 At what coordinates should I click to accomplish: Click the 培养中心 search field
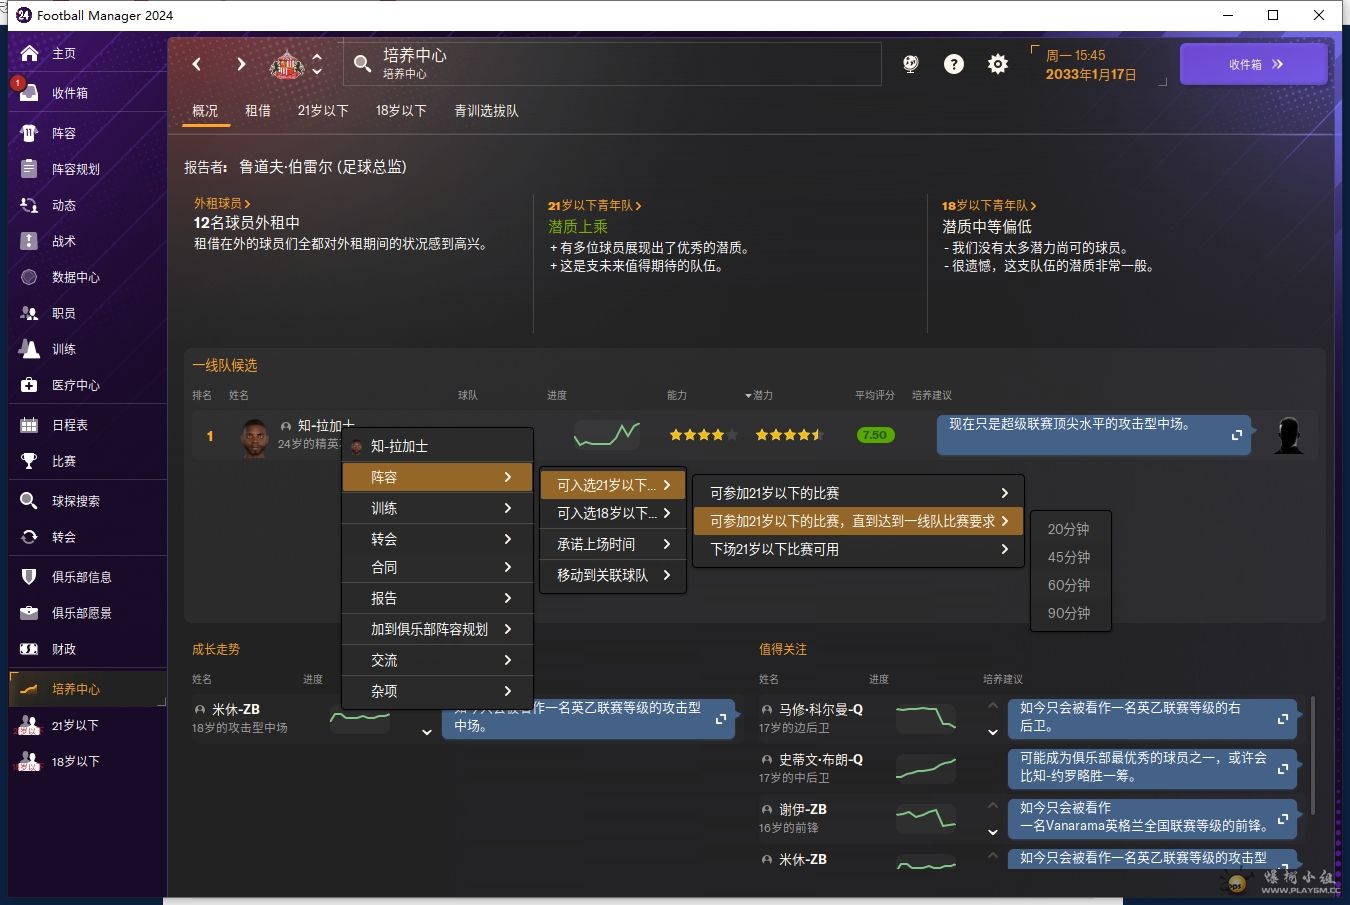click(613, 64)
